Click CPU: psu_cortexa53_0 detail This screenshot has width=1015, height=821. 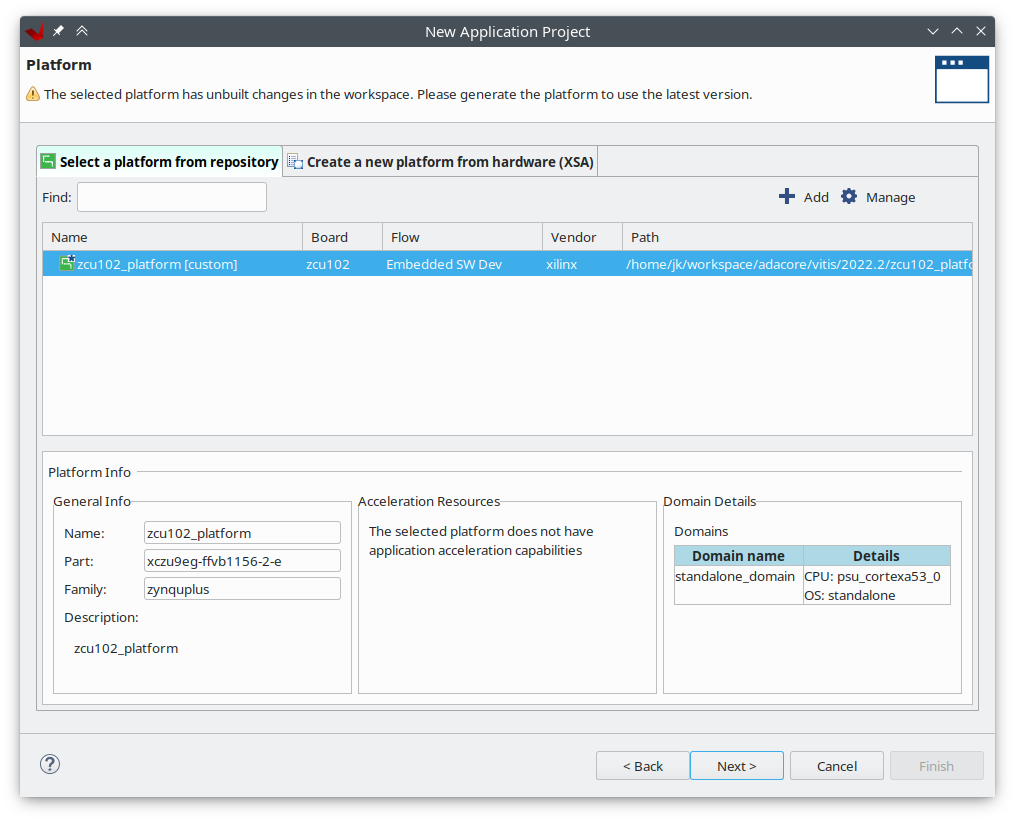coord(873,576)
